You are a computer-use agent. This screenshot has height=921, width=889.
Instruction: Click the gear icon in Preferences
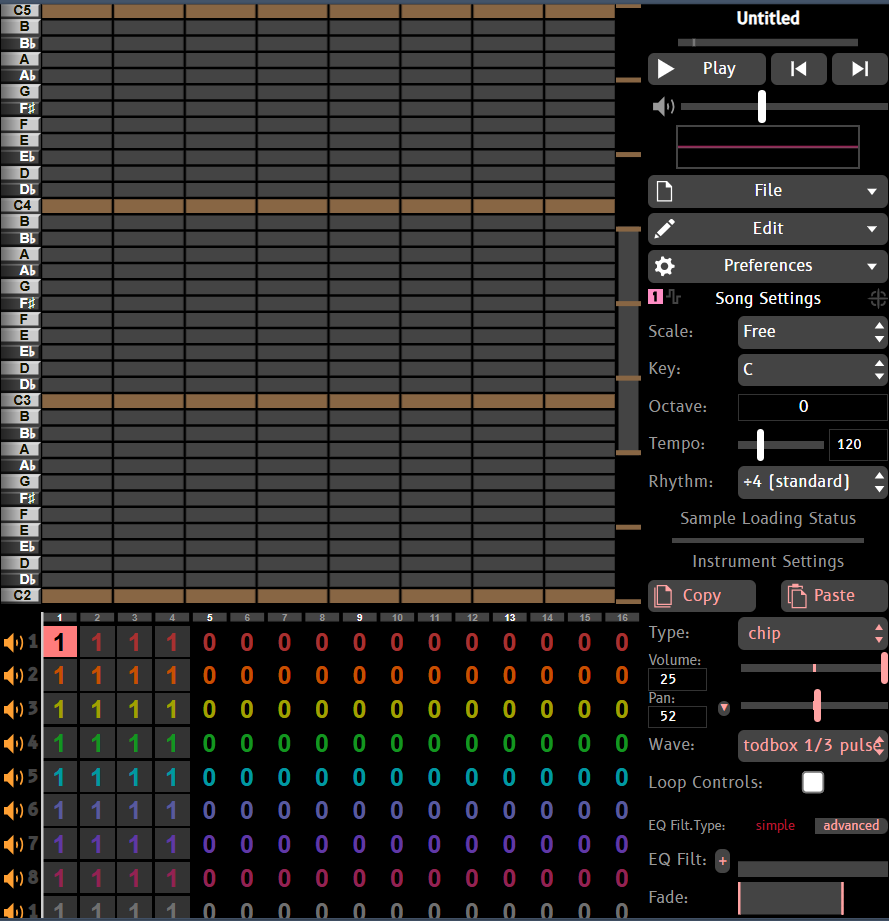click(665, 266)
